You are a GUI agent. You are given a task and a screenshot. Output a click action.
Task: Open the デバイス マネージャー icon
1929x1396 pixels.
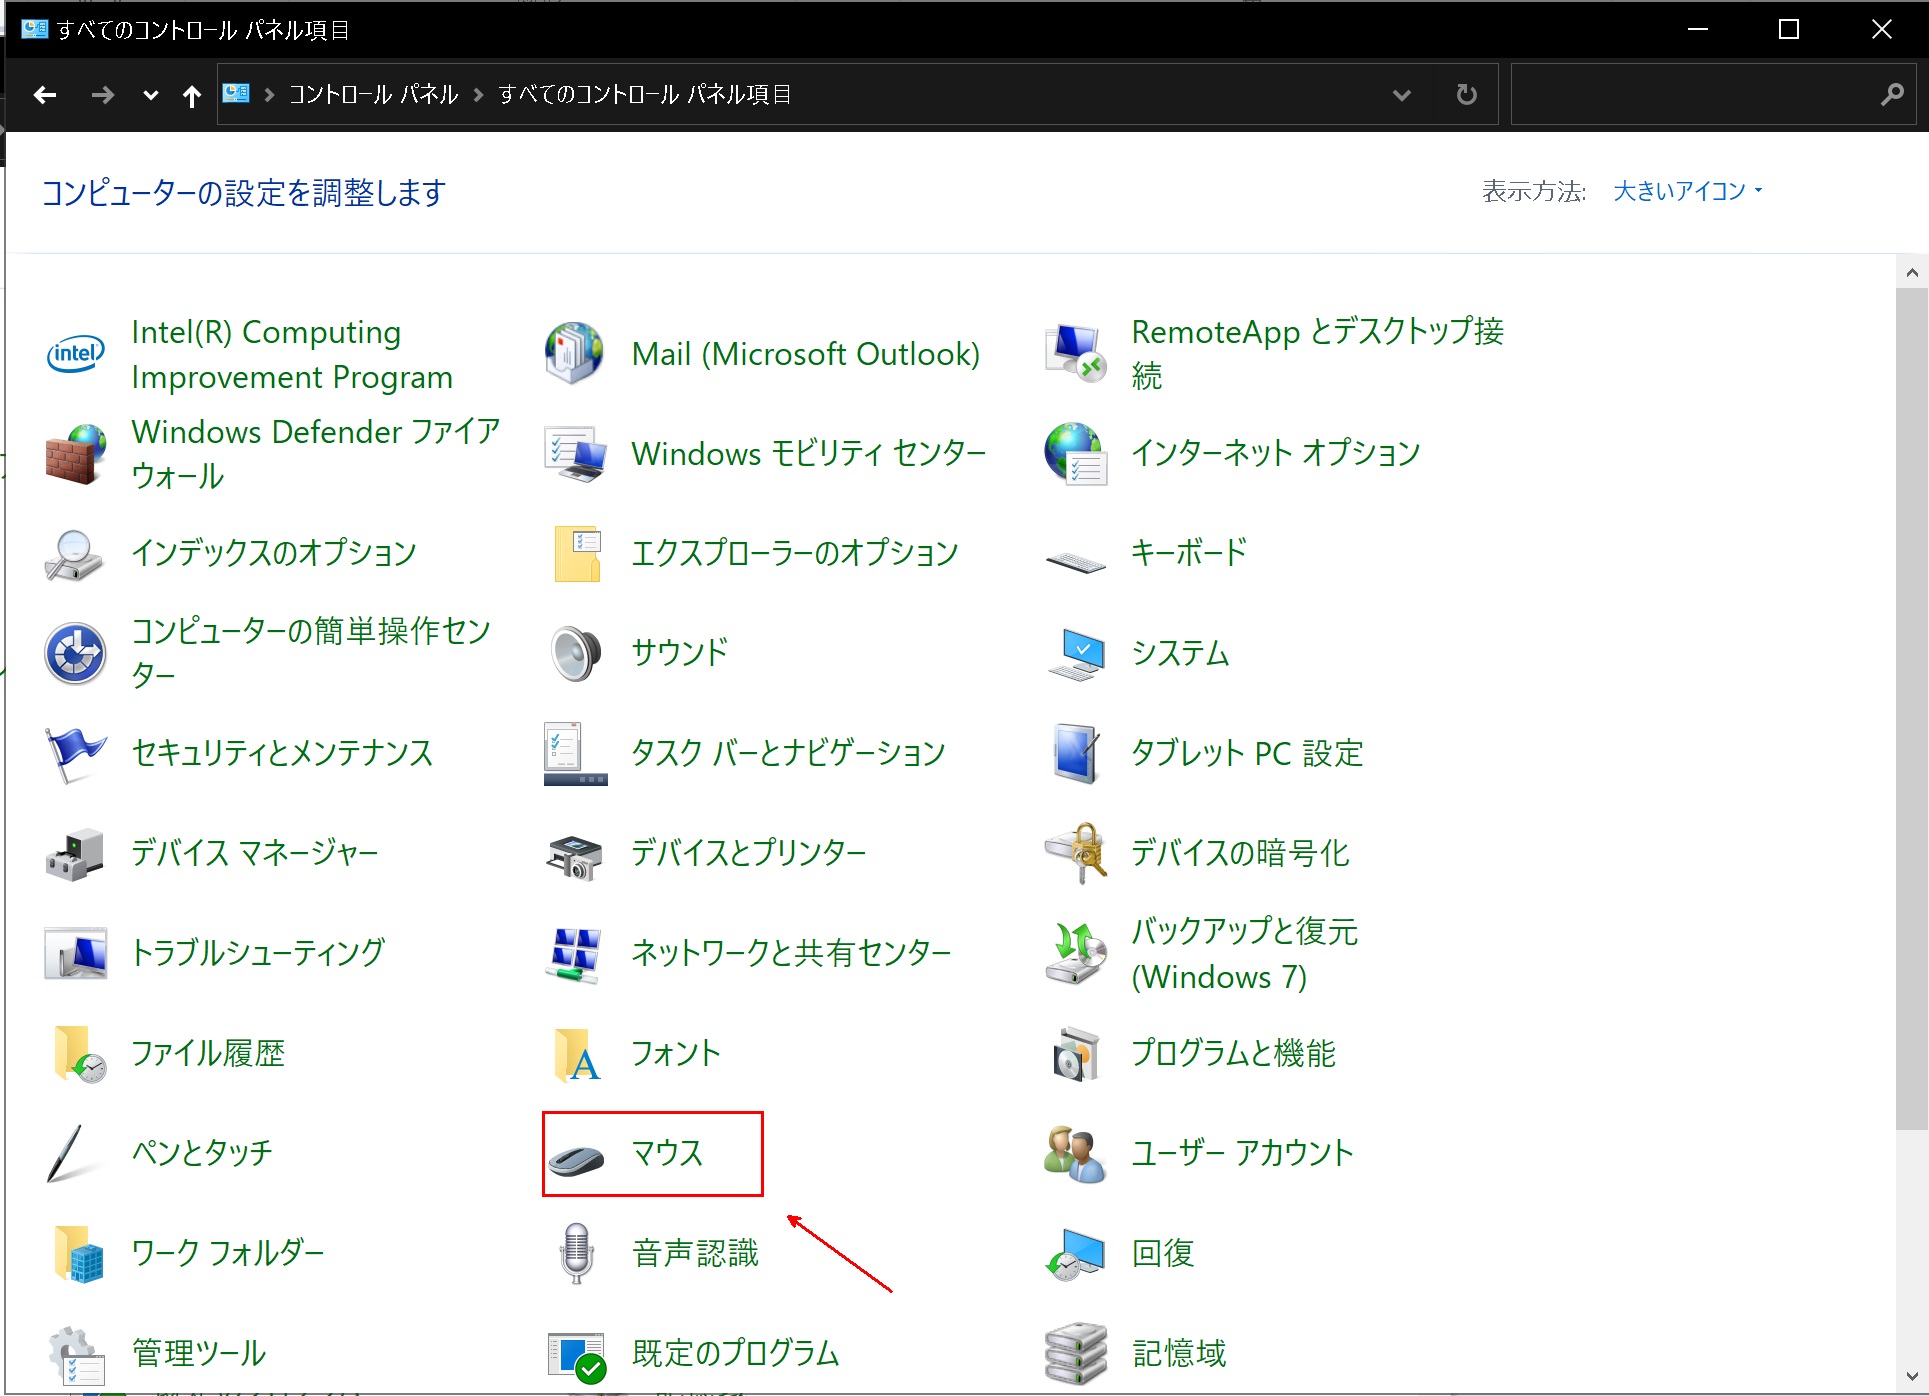click(75, 854)
